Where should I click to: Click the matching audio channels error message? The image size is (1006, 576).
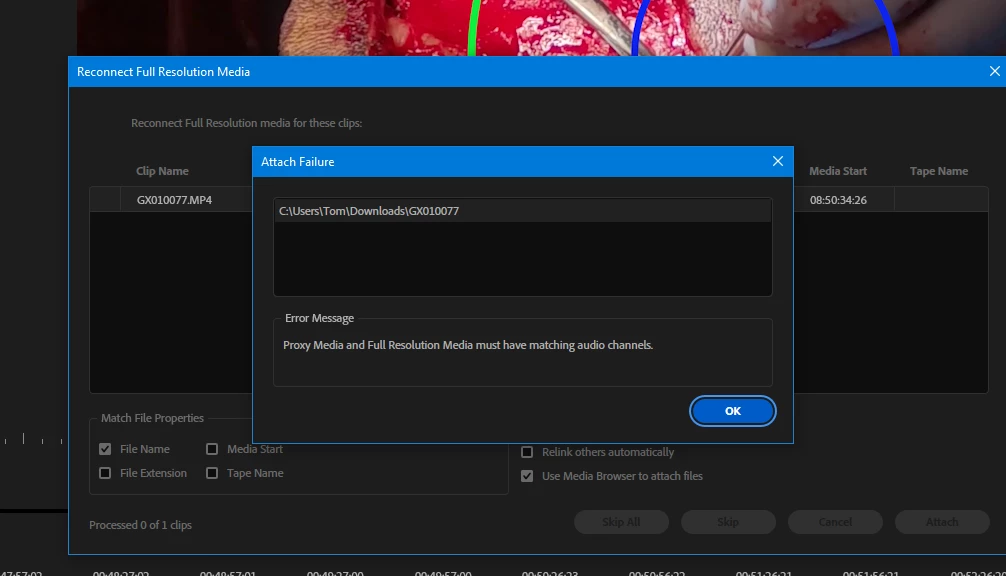tap(468, 345)
